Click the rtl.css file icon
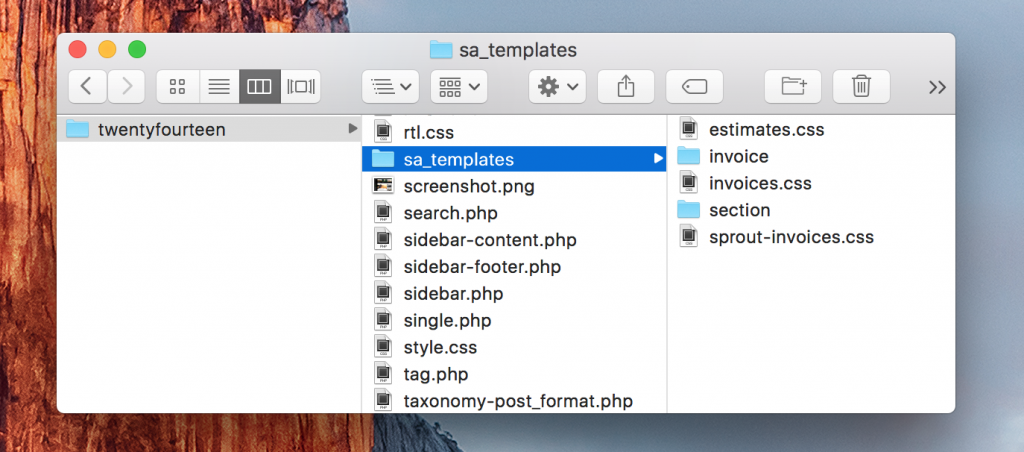Screen dimensions: 1024x452 tap(383, 131)
